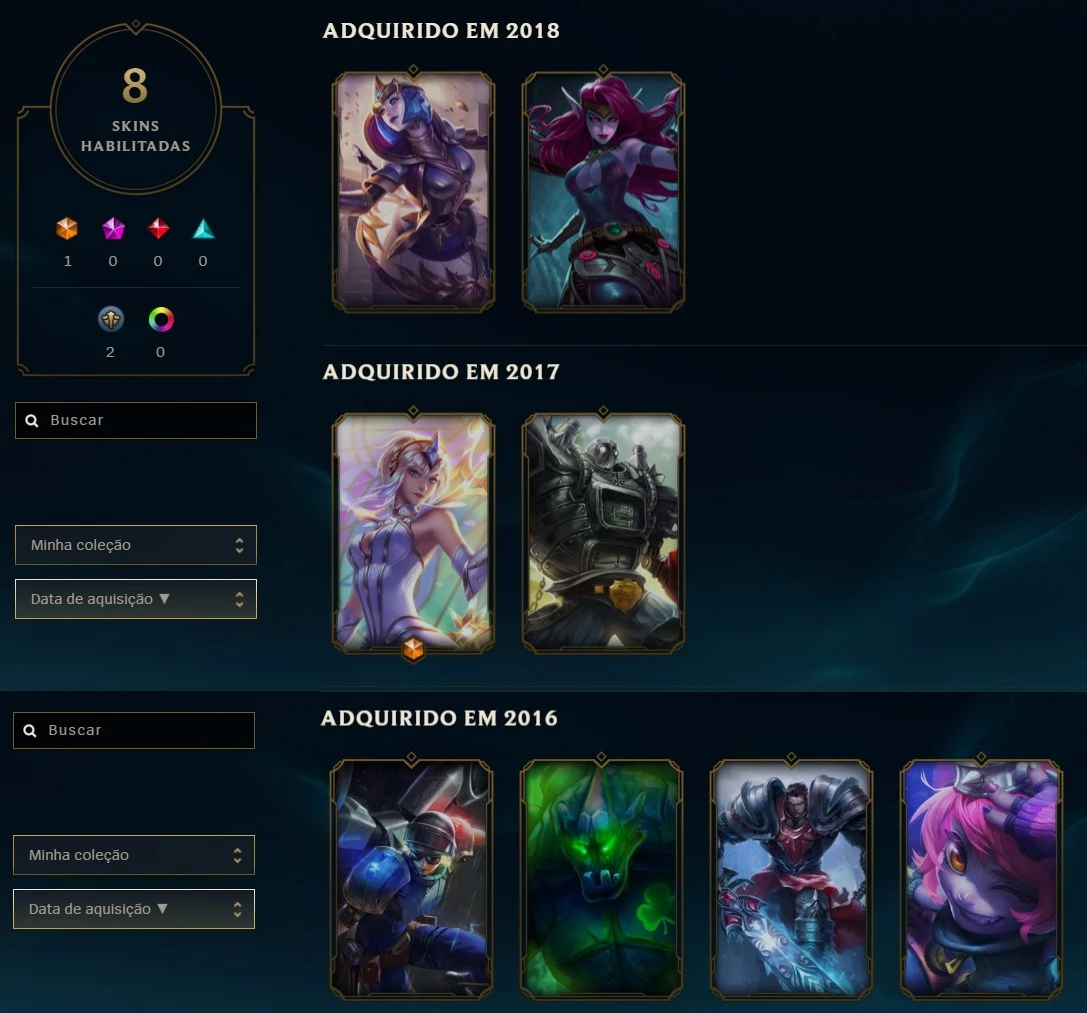Image resolution: width=1087 pixels, height=1013 pixels.
Task: Click the red ultimate gem icon
Action: (159, 228)
